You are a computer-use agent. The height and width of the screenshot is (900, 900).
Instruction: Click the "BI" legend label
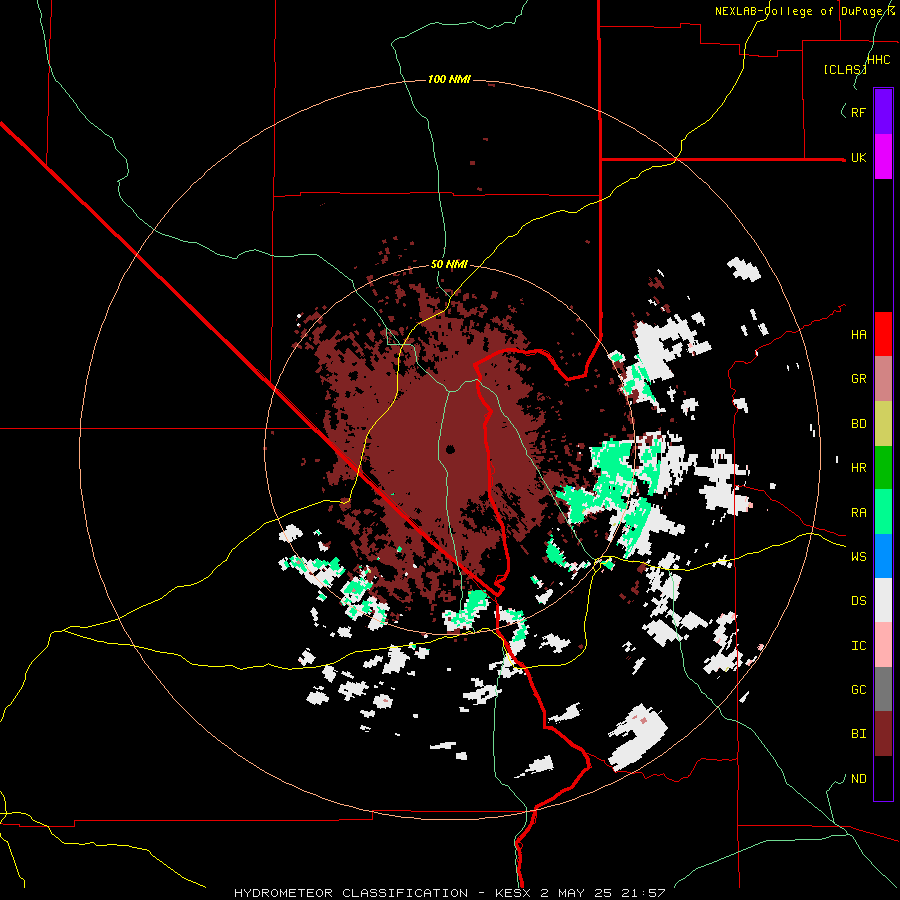click(x=858, y=734)
